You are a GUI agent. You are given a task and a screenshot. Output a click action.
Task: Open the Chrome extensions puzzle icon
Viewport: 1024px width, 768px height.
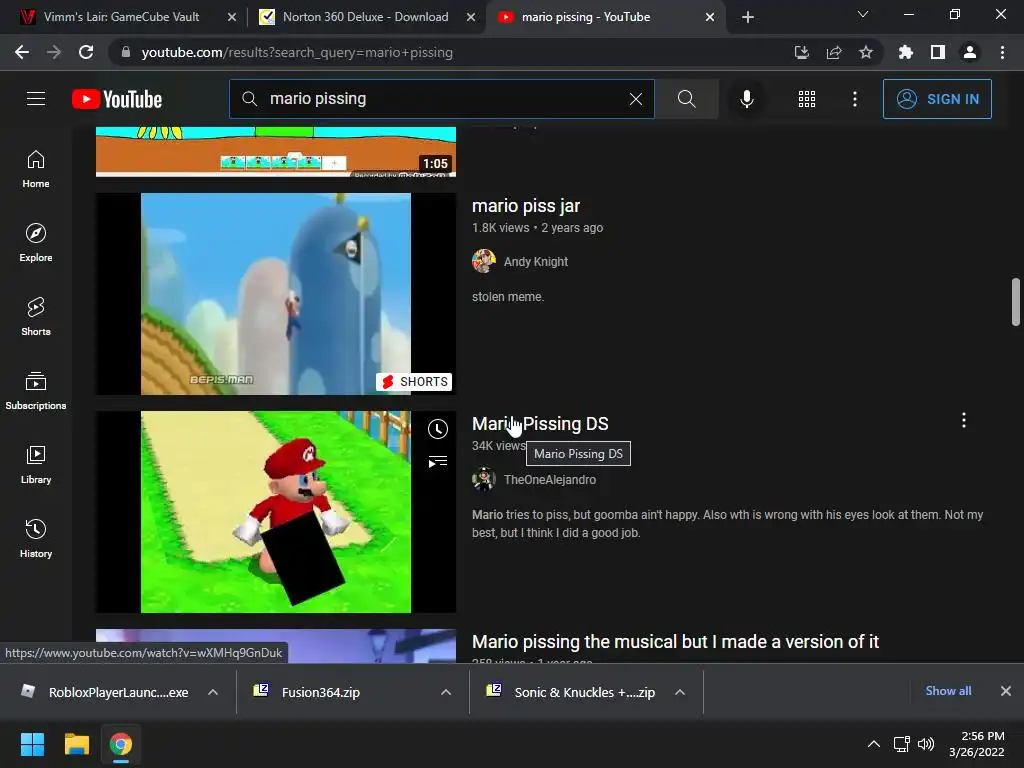905,52
